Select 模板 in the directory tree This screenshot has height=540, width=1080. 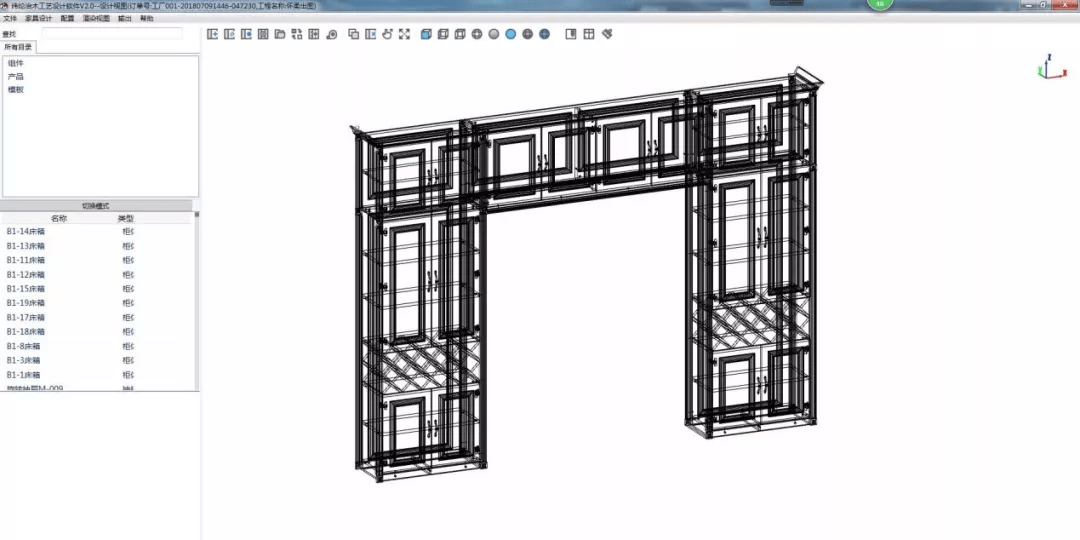(x=16, y=89)
